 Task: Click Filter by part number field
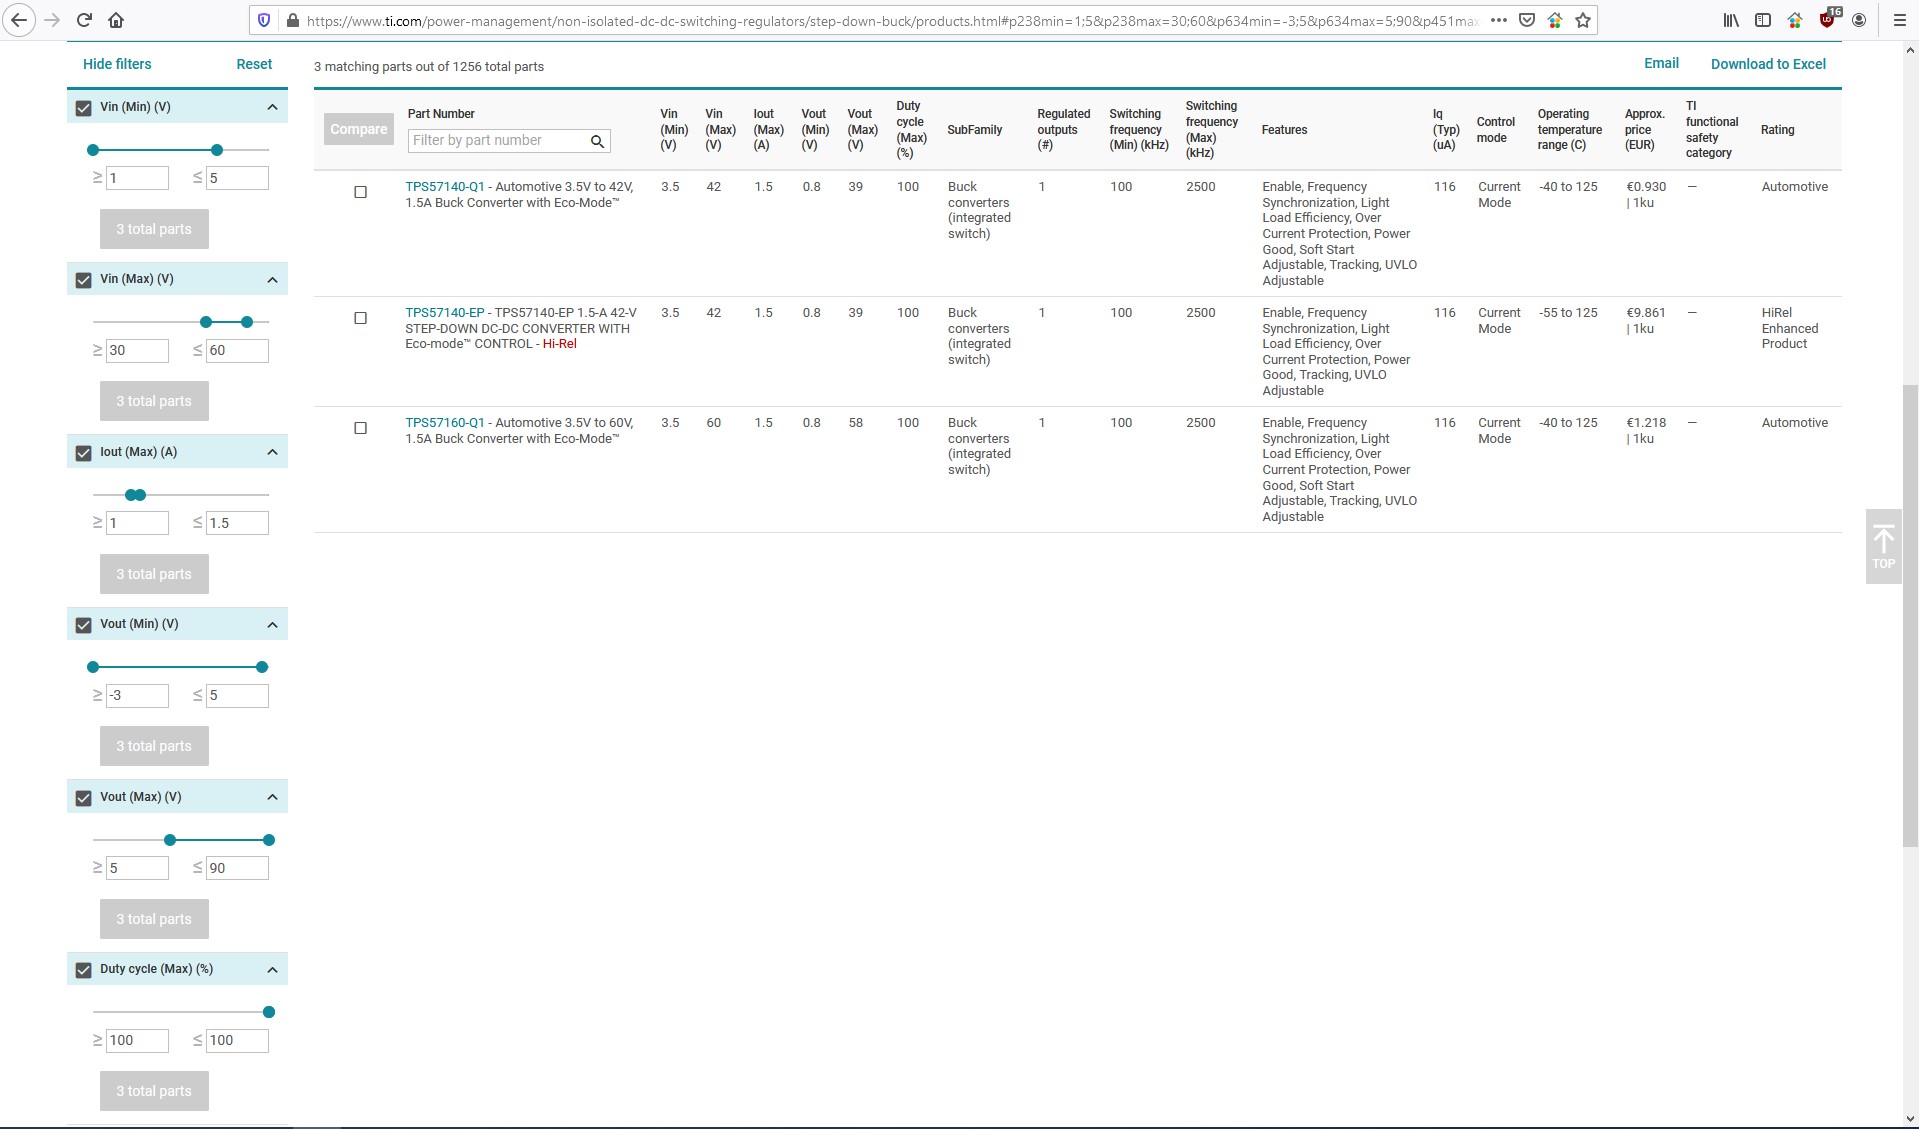point(498,141)
